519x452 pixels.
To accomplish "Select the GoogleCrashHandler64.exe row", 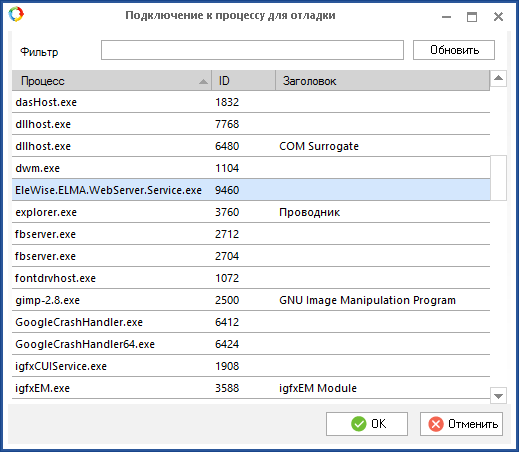I will (x=251, y=344).
